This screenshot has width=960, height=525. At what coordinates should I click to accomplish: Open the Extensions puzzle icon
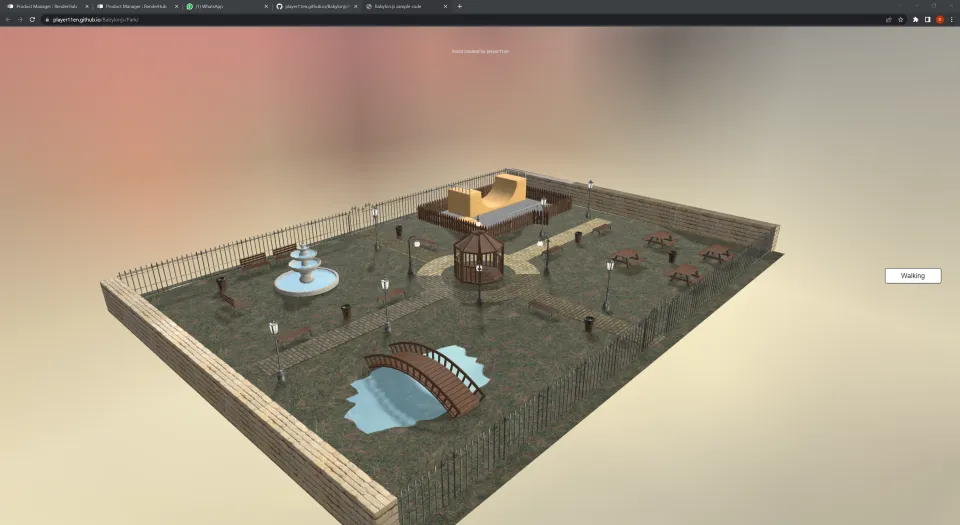point(915,19)
